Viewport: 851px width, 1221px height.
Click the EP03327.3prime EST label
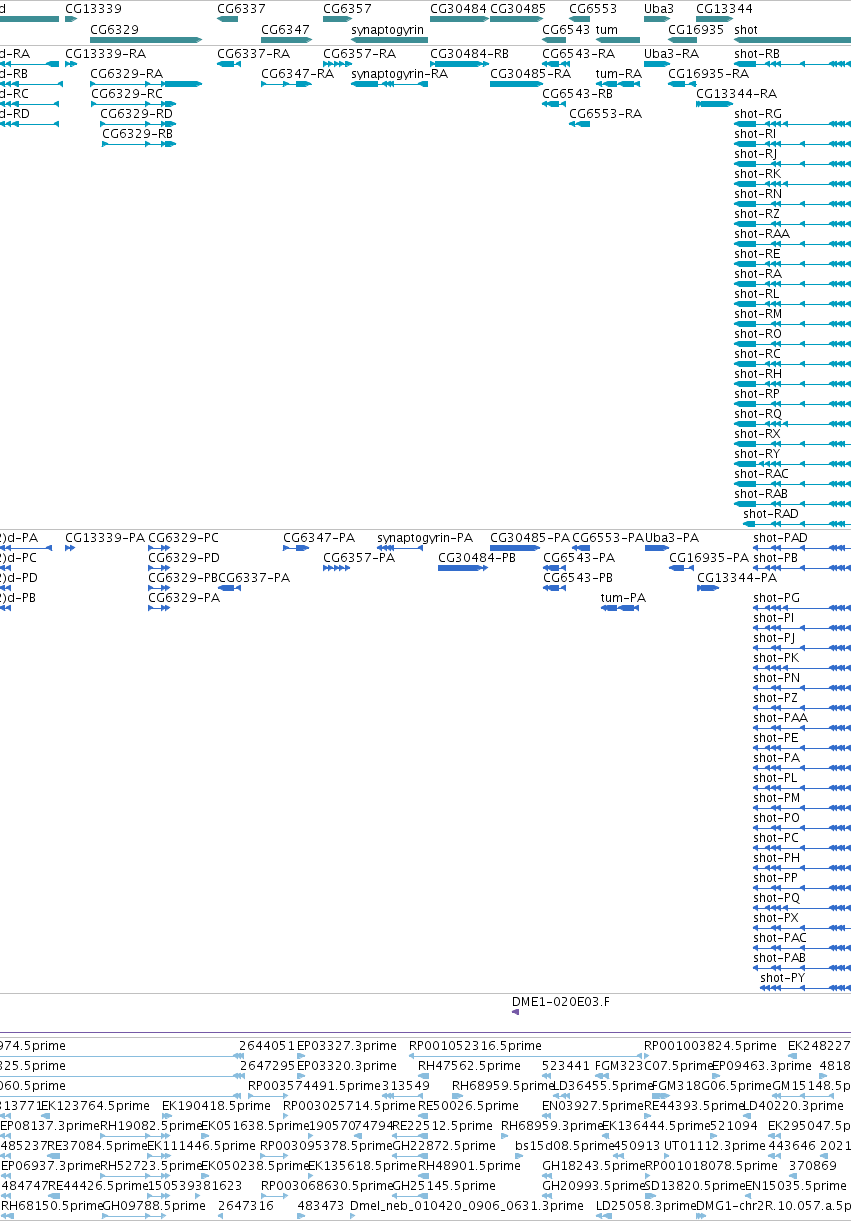(346, 1045)
